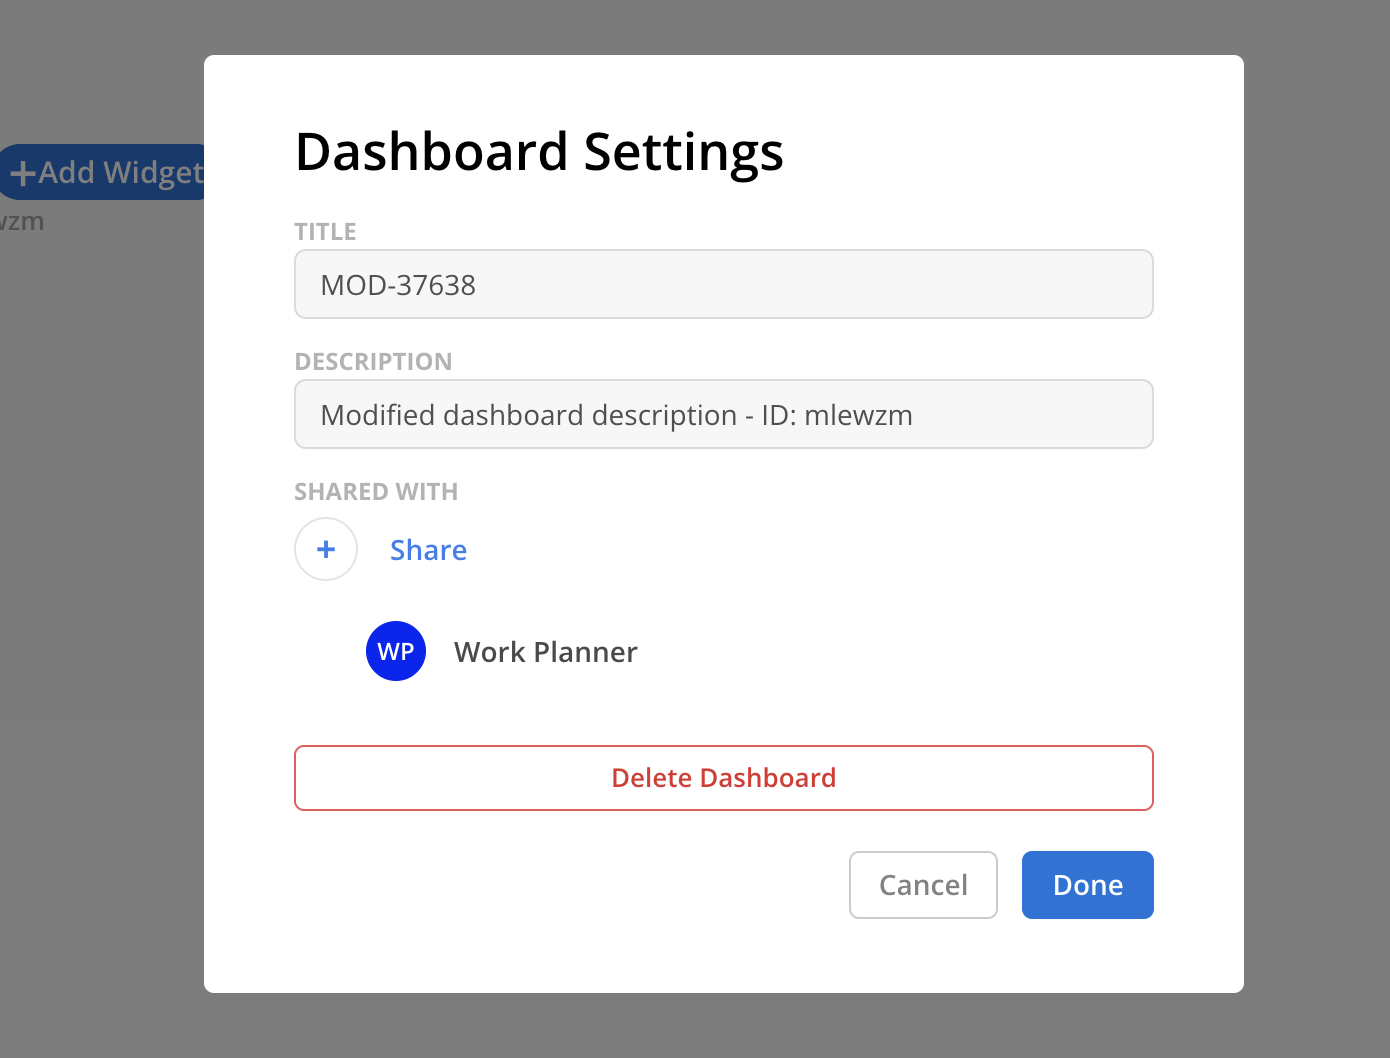
Task: Click the plus icon on Add Widget
Action: (x=22, y=174)
